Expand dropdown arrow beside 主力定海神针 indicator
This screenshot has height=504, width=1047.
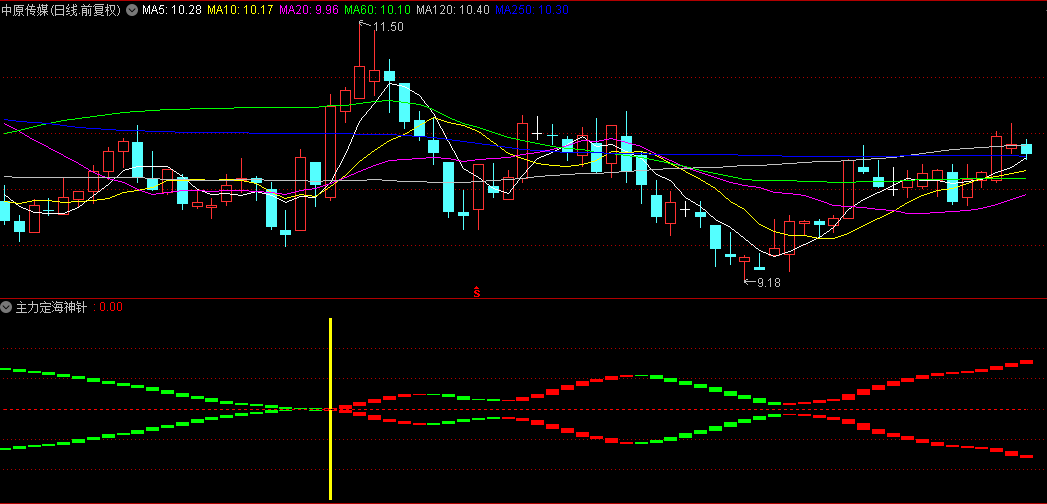(x=7, y=307)
